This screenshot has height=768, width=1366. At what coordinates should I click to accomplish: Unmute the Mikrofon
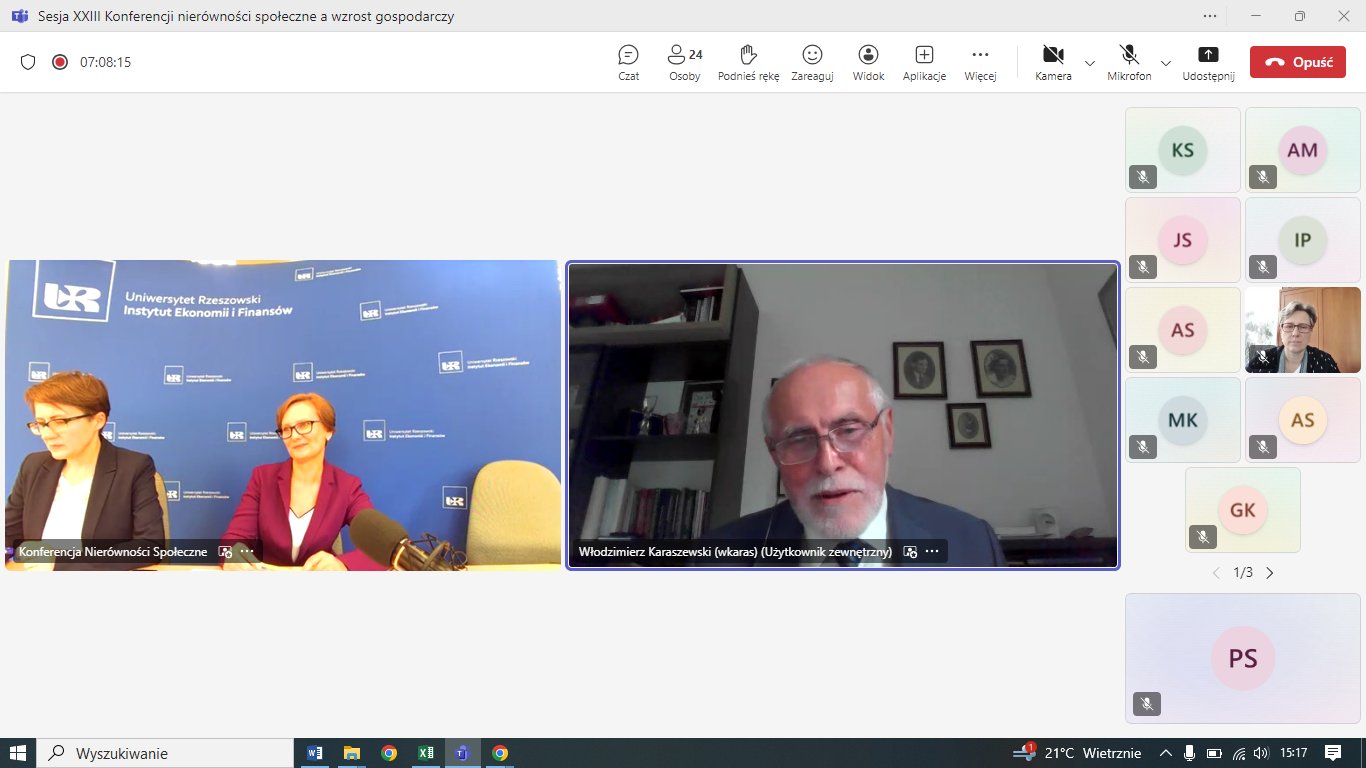pos(1129,62)
